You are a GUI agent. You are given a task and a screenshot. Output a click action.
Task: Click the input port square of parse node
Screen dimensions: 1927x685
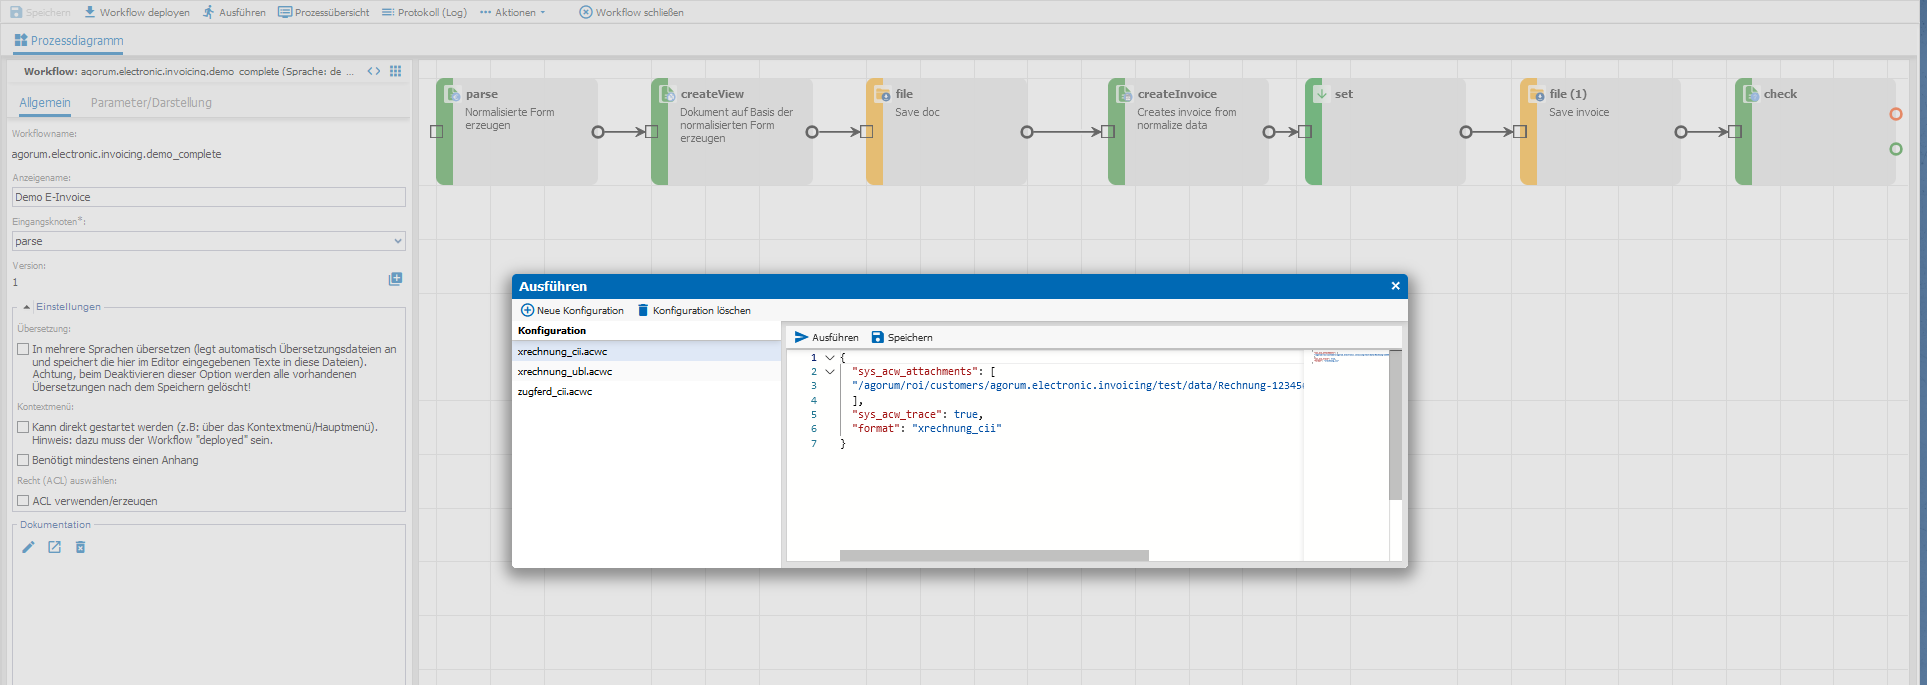436,132
